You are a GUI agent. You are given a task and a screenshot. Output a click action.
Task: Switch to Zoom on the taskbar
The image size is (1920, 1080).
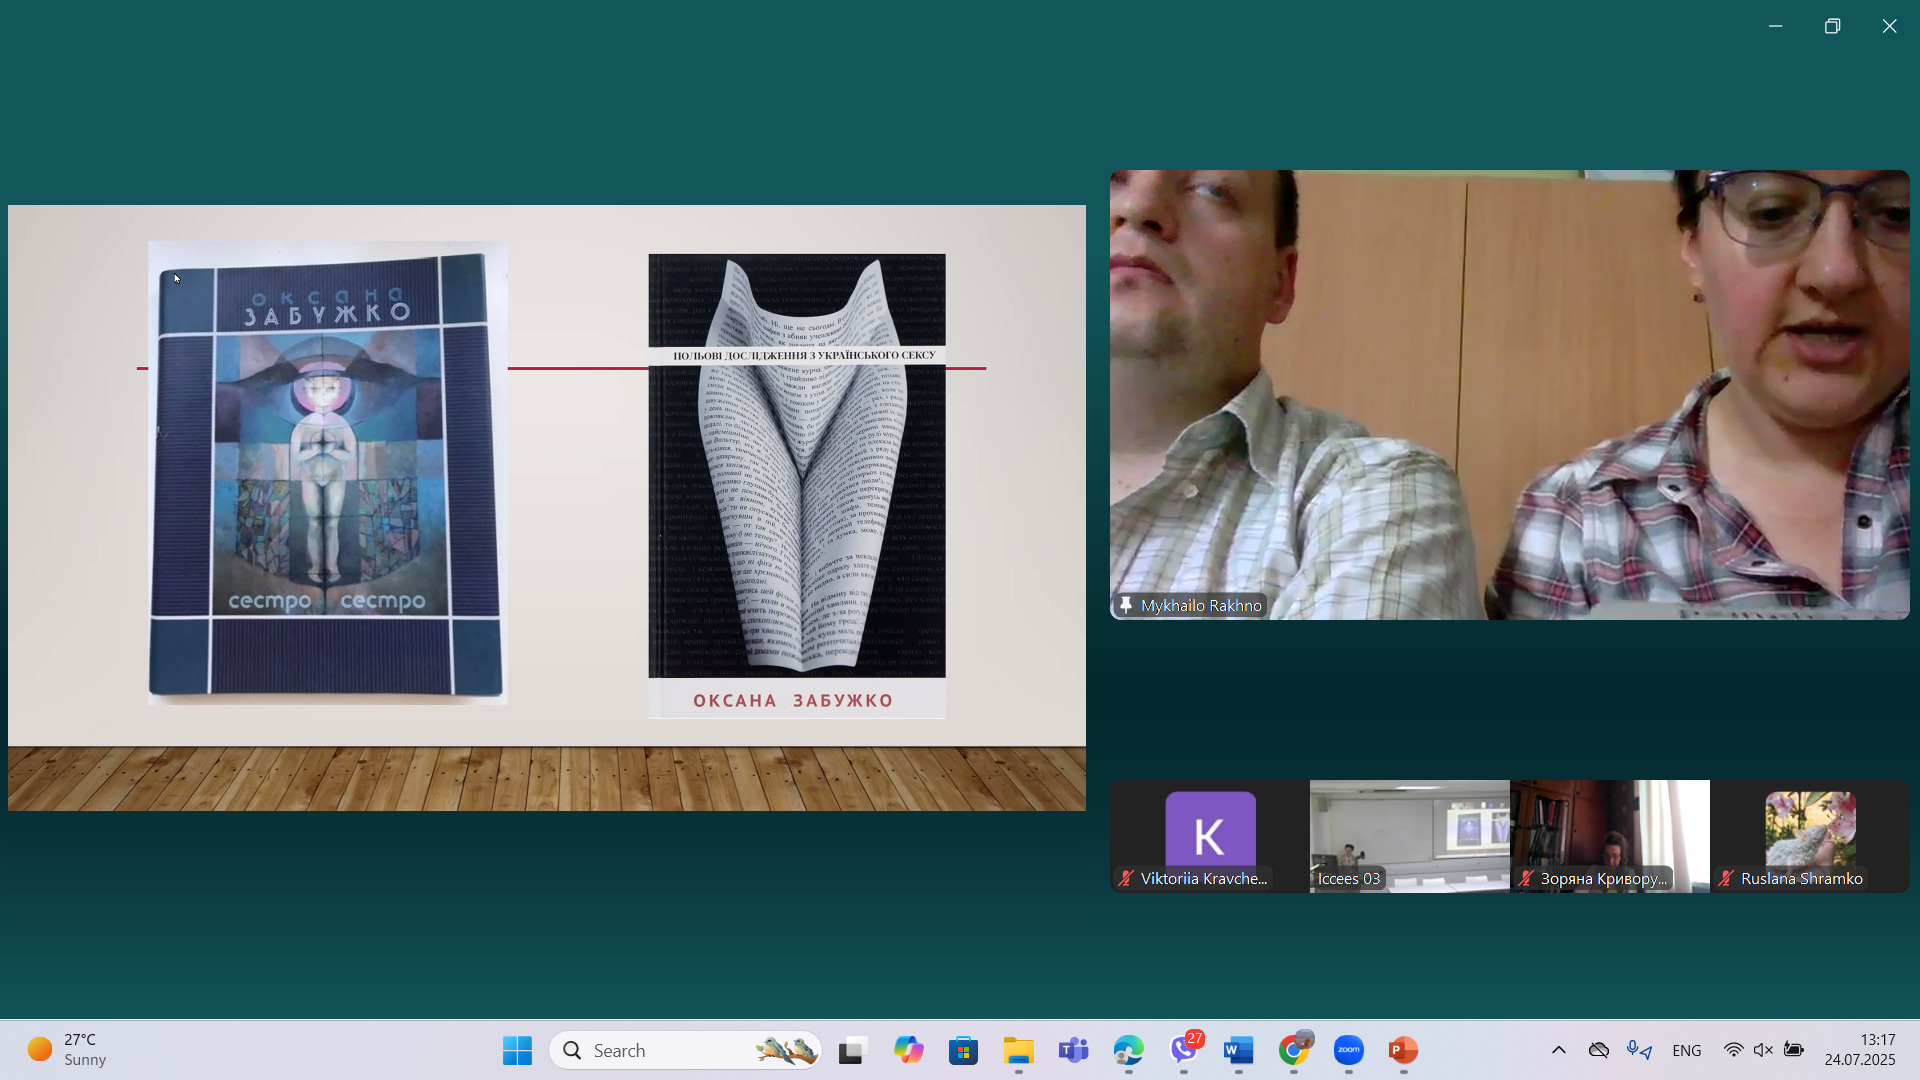point(1348,1050)
